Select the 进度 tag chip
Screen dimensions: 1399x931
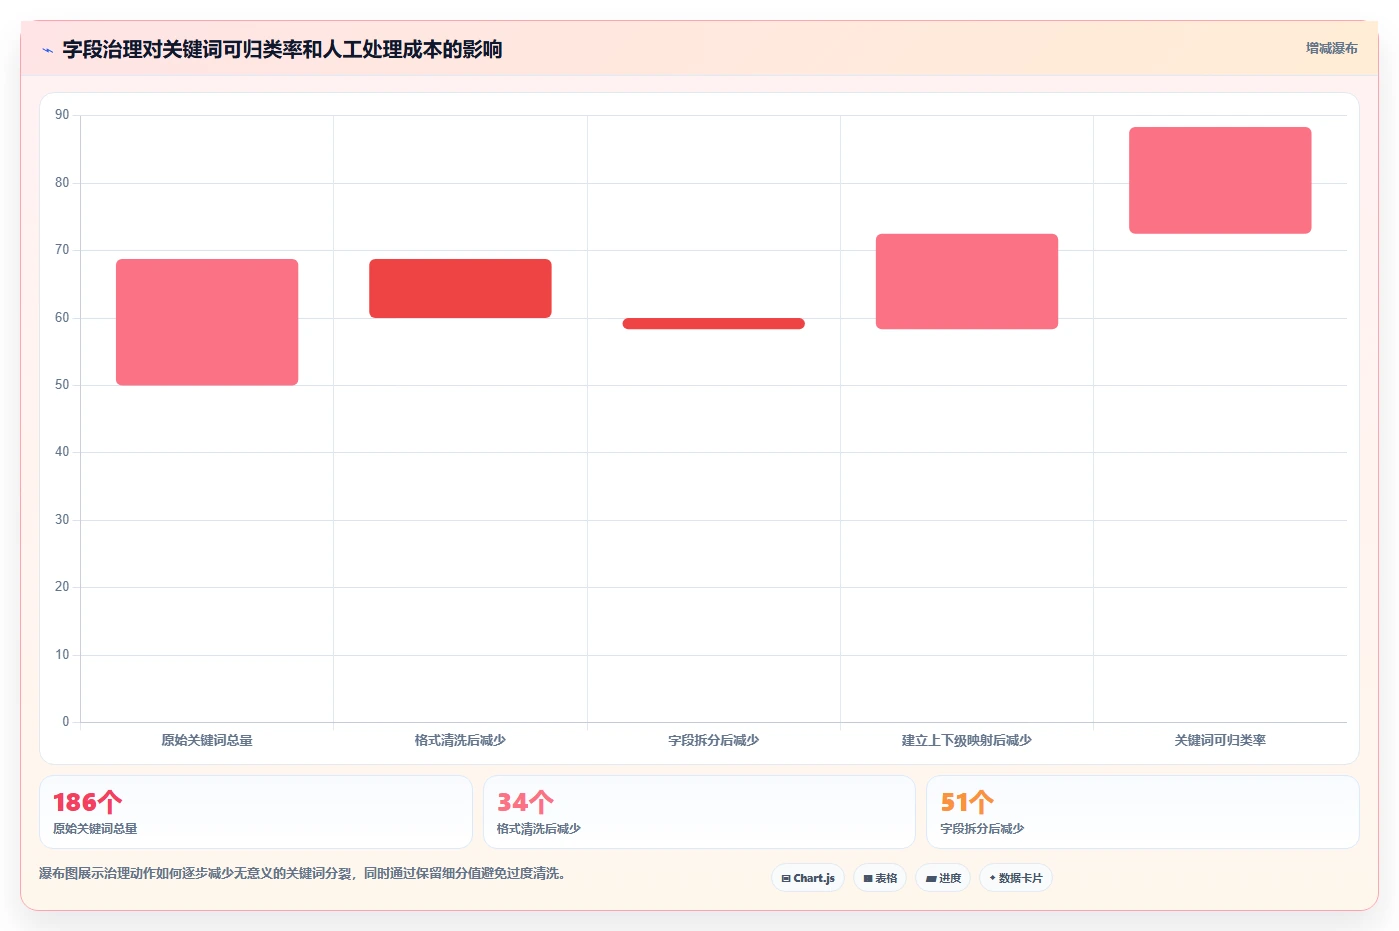click(943, 878)
